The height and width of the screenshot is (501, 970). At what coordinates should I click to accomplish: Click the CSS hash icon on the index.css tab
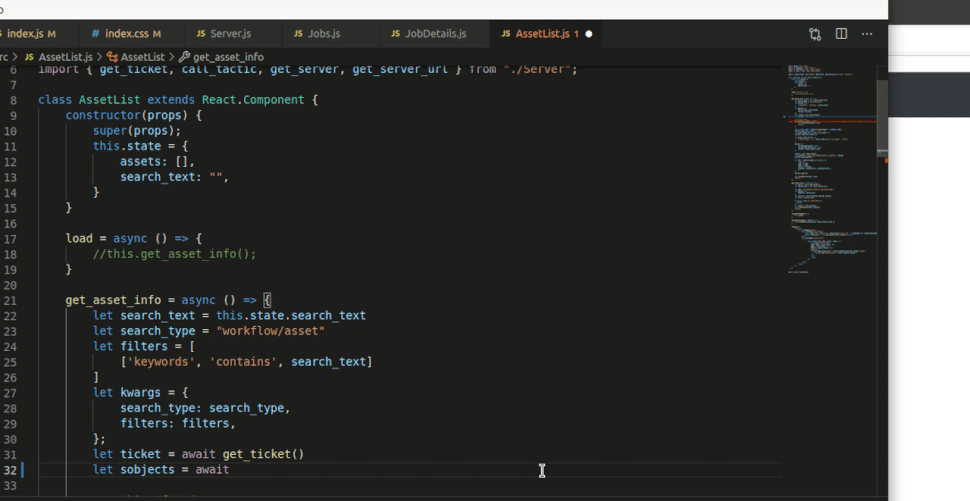95,33
